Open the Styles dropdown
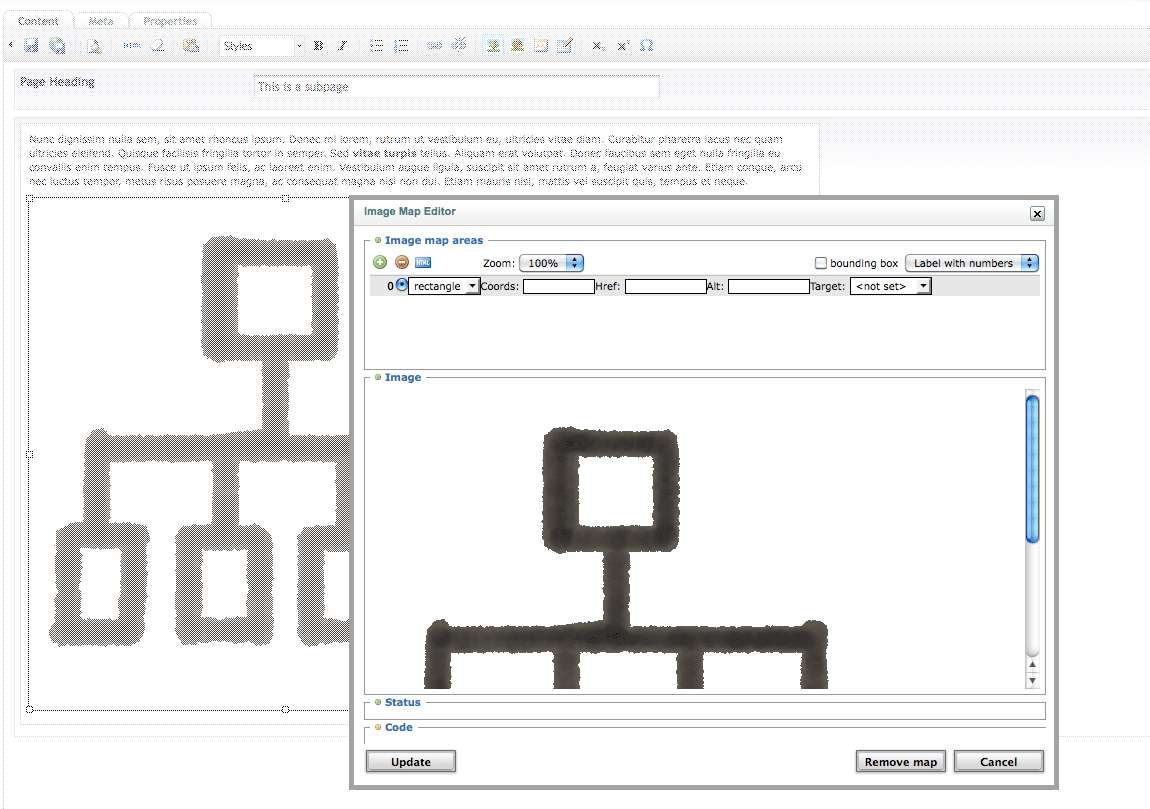This screenshot has width=1150, height=809. pos(261,45)
